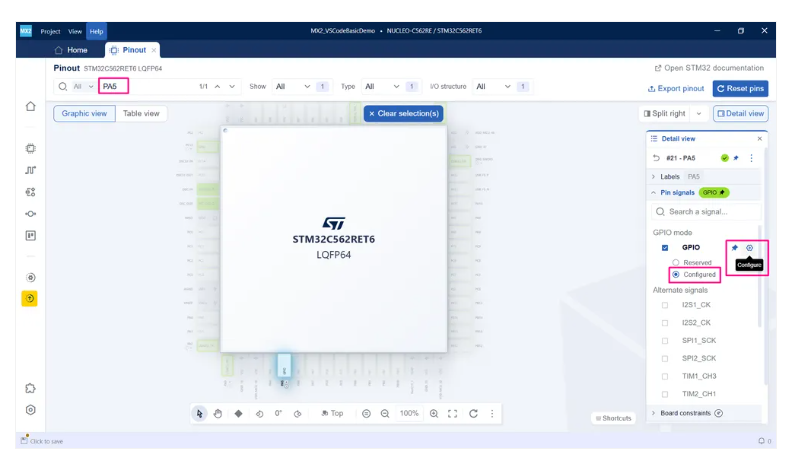The image size is (789, 462).
Task: Expand the Board constraints section
Action: 654,413
